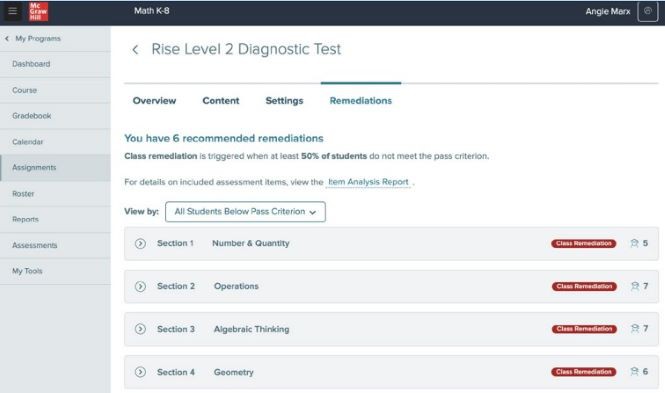Screen dimensions: 665x393
Task: Click the student count icon for Geometry
Action: click(x=634, y=372)
